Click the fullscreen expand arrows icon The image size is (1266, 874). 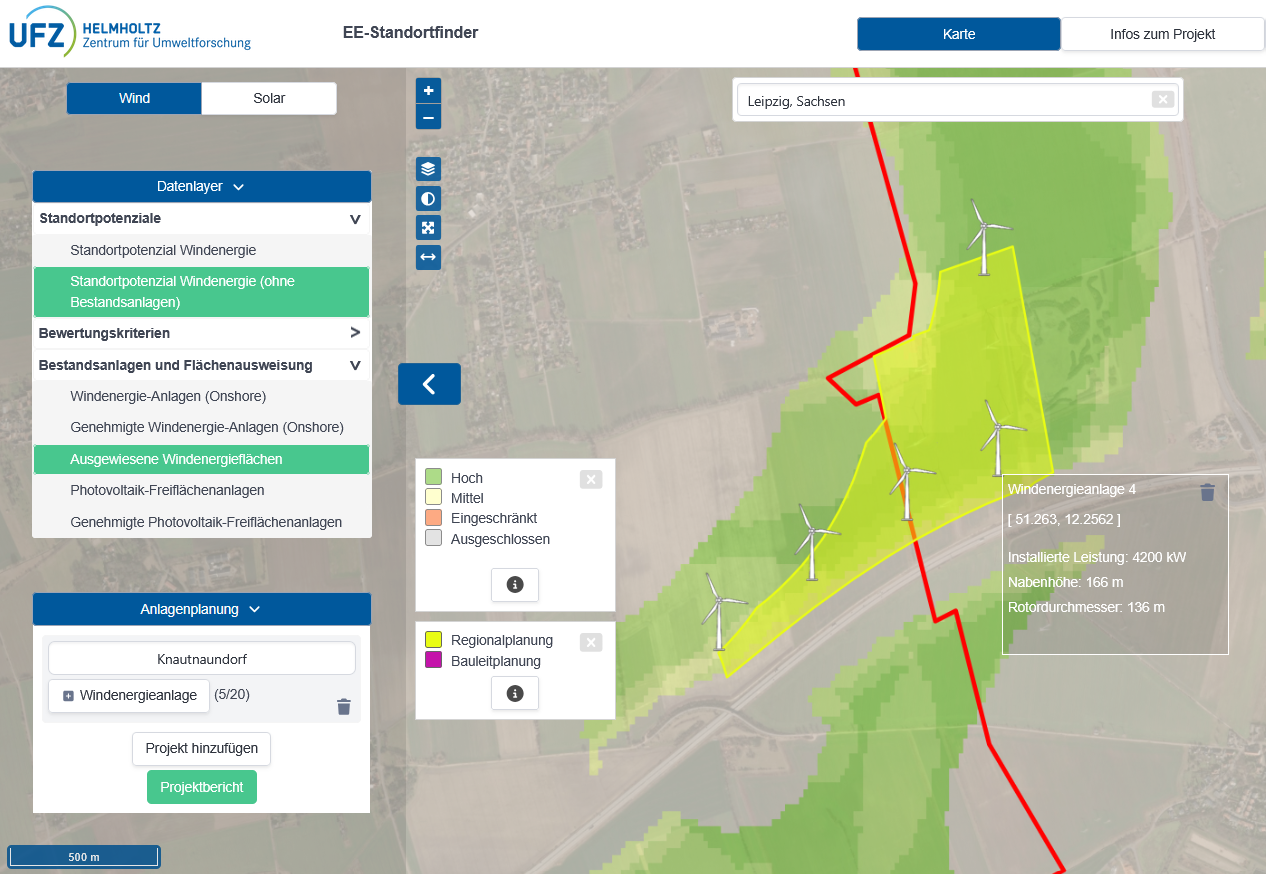point(428,228)
